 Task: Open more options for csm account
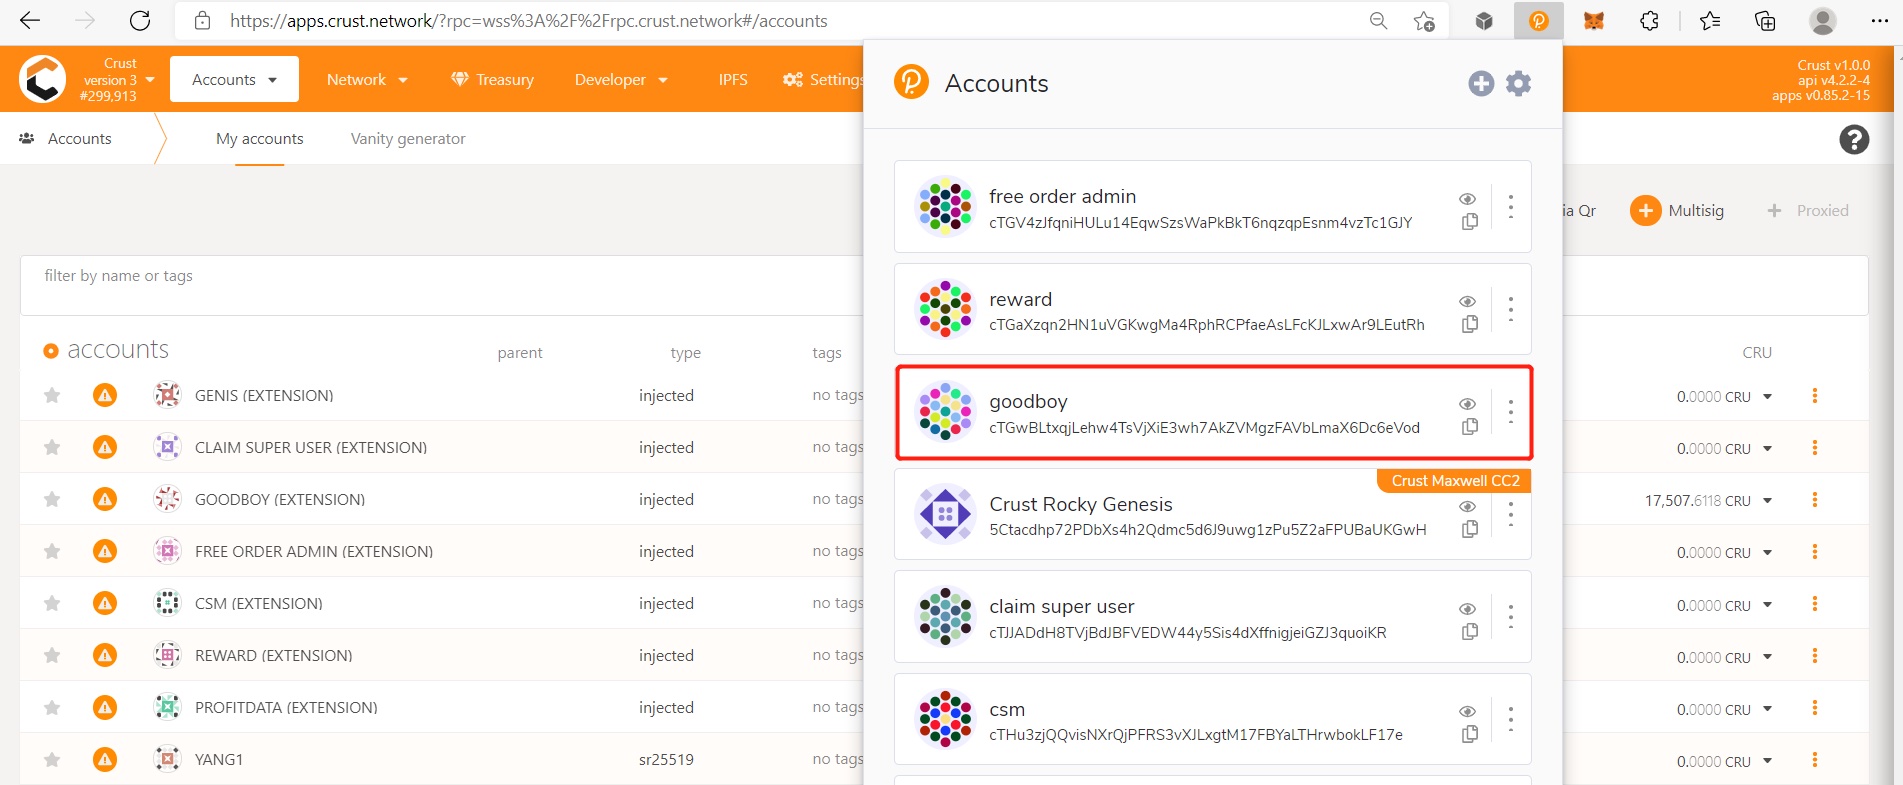(1510, 719)
